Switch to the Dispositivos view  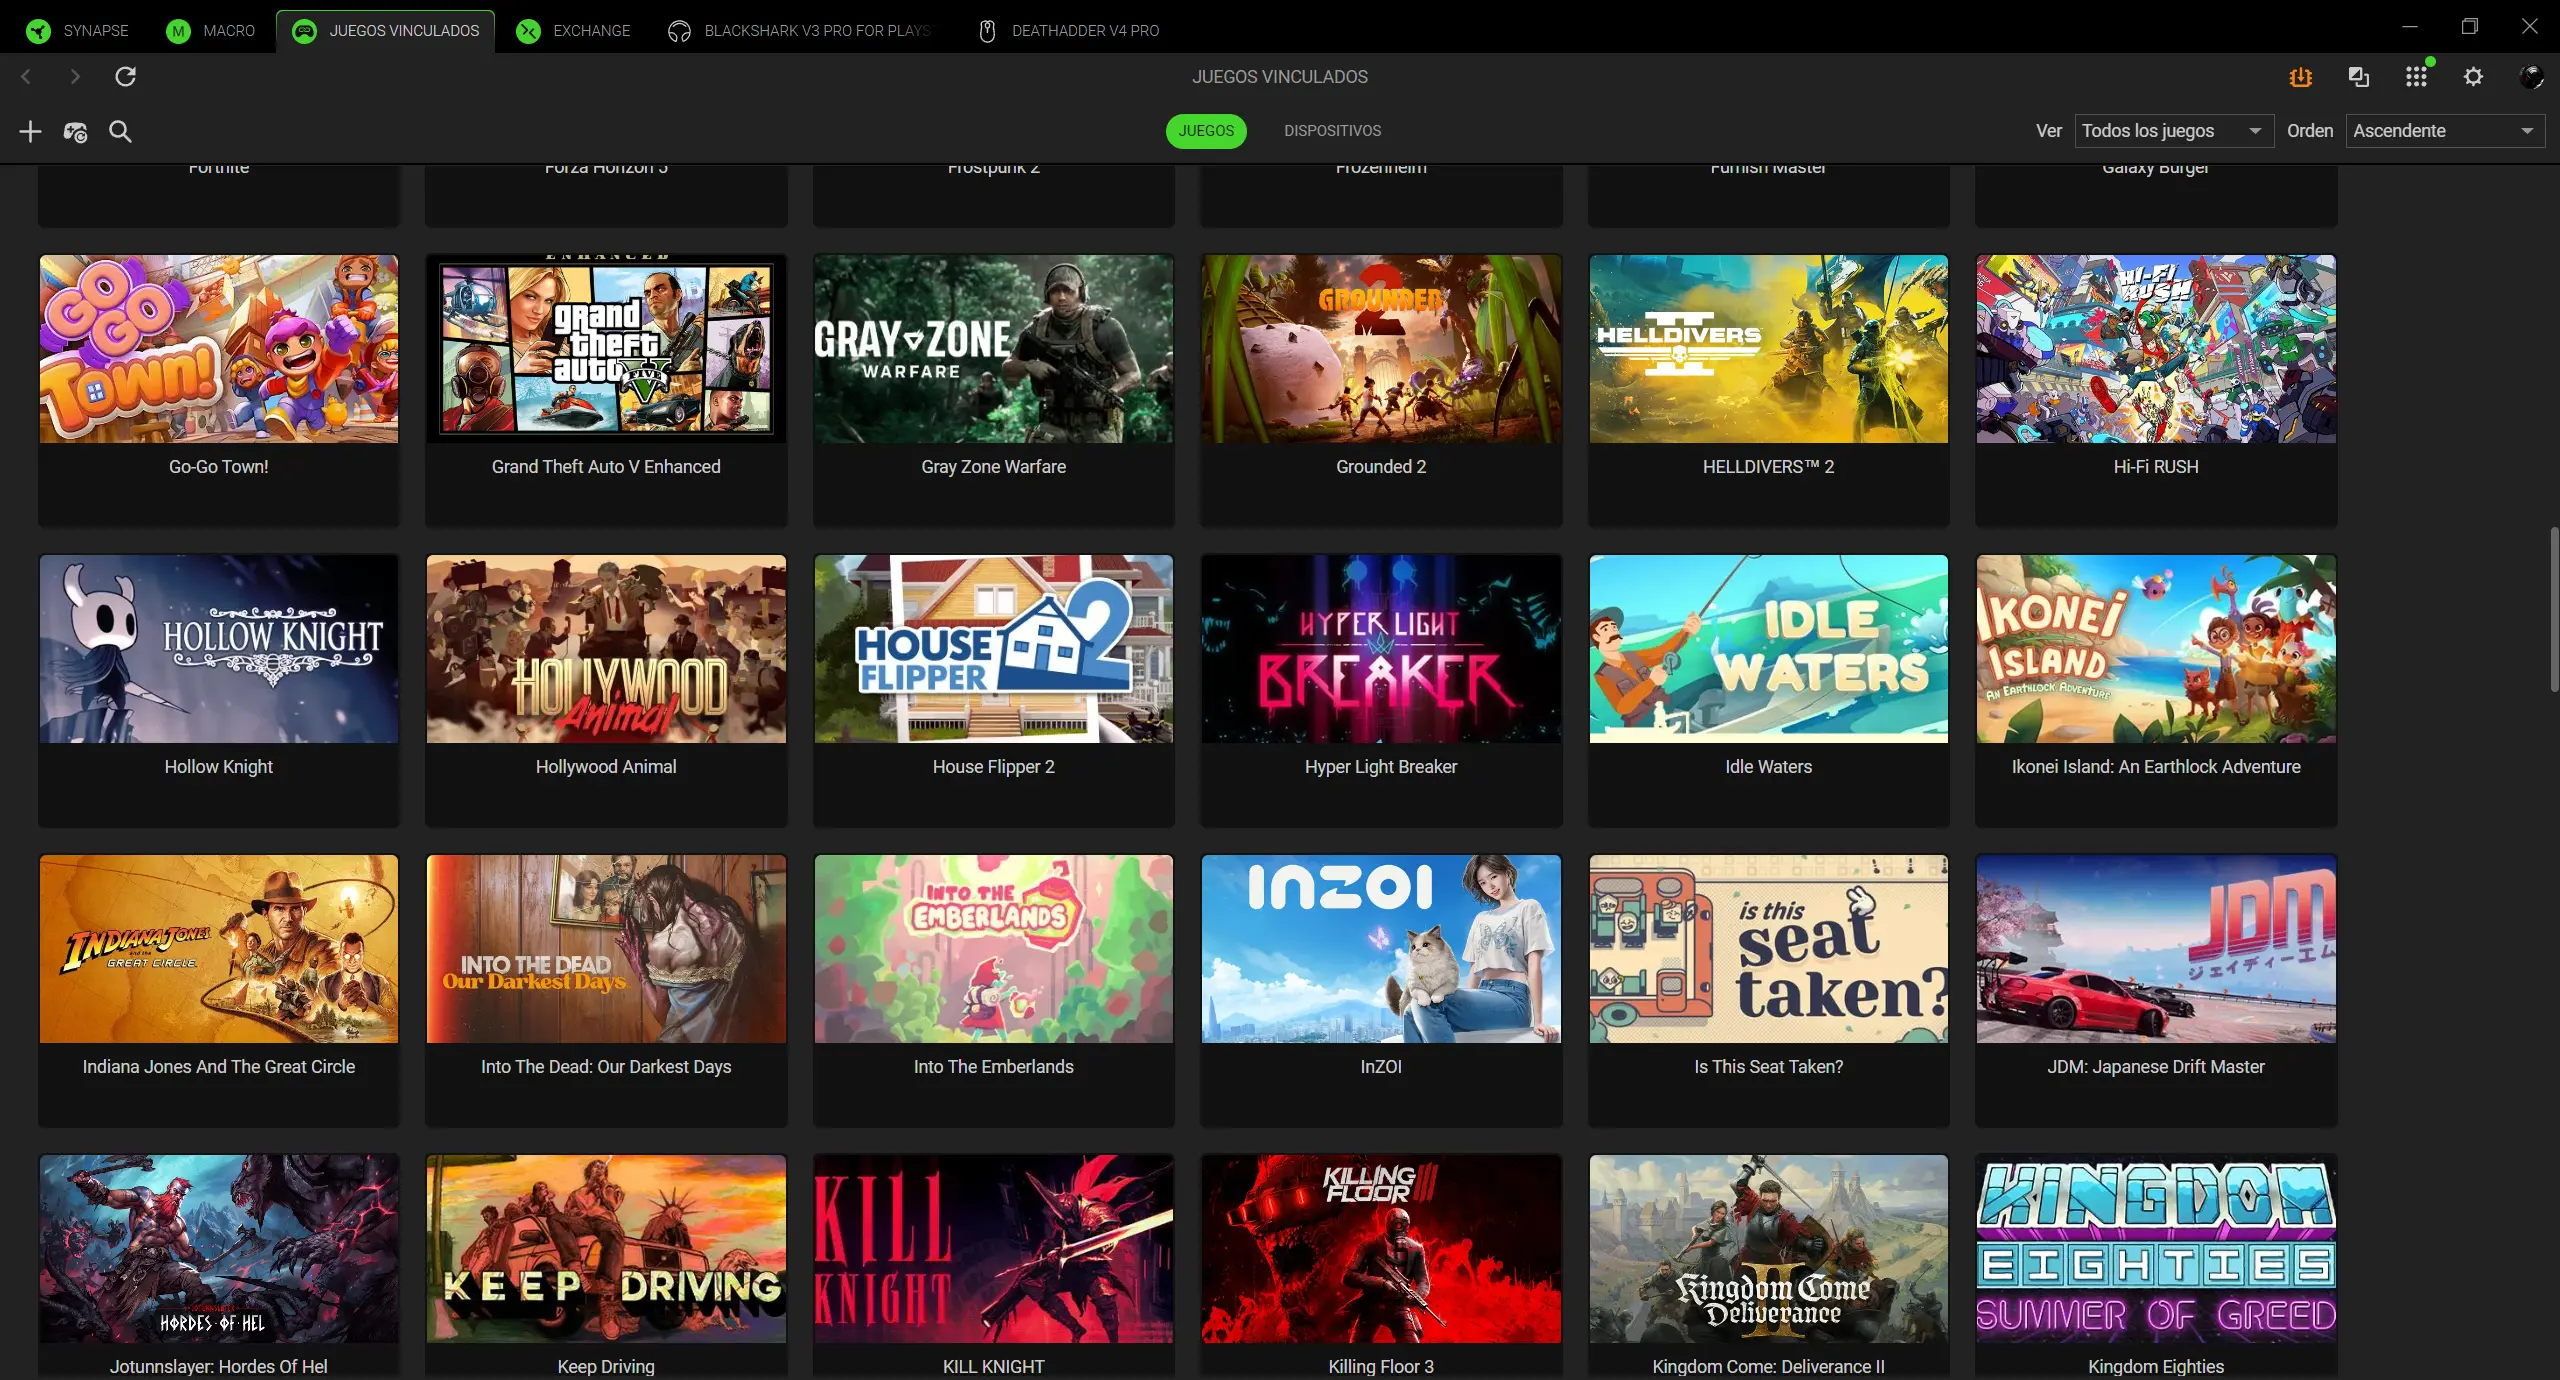click(1333, 131)
